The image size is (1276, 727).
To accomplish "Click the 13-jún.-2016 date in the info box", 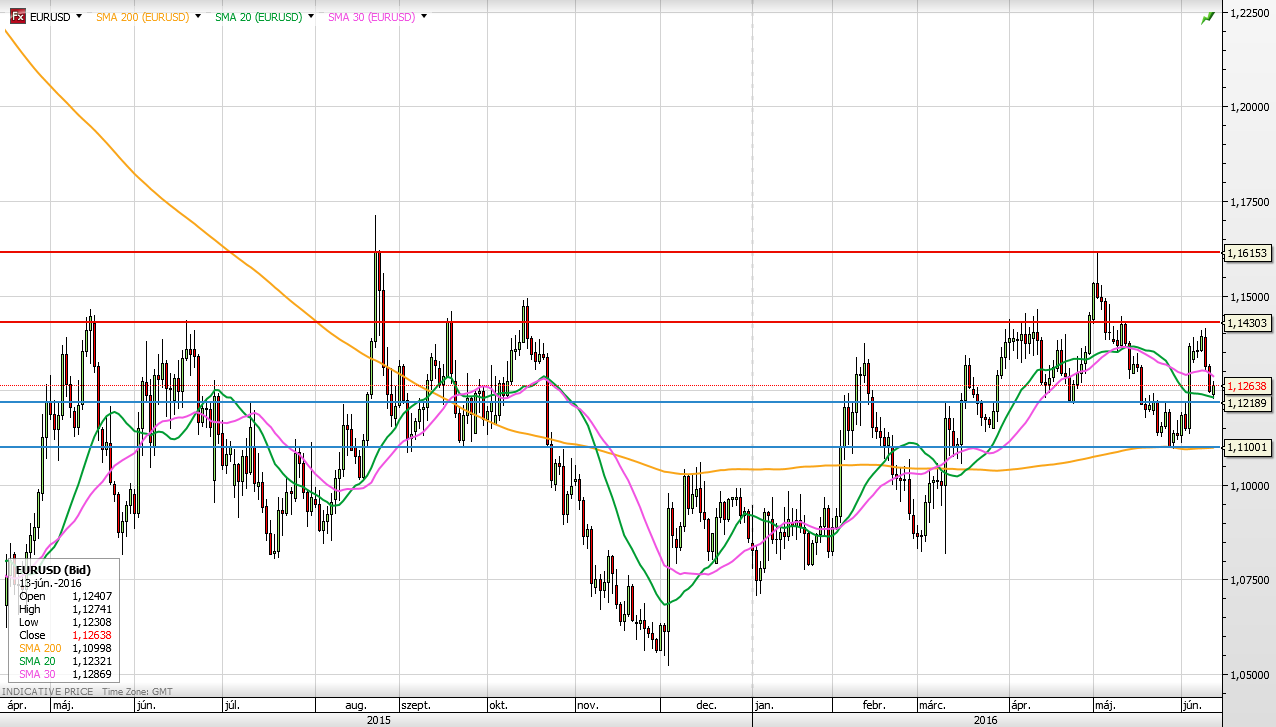I will pos(50,583).
